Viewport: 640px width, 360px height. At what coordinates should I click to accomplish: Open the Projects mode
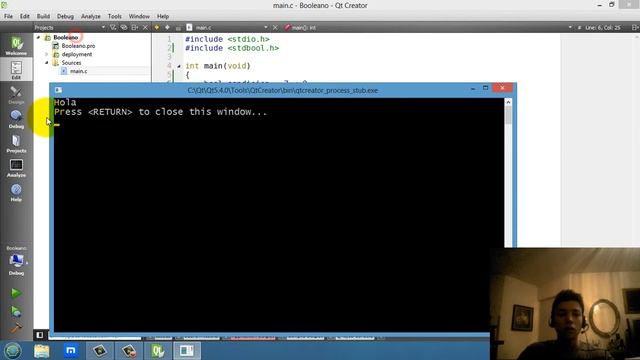pos(16,144)
